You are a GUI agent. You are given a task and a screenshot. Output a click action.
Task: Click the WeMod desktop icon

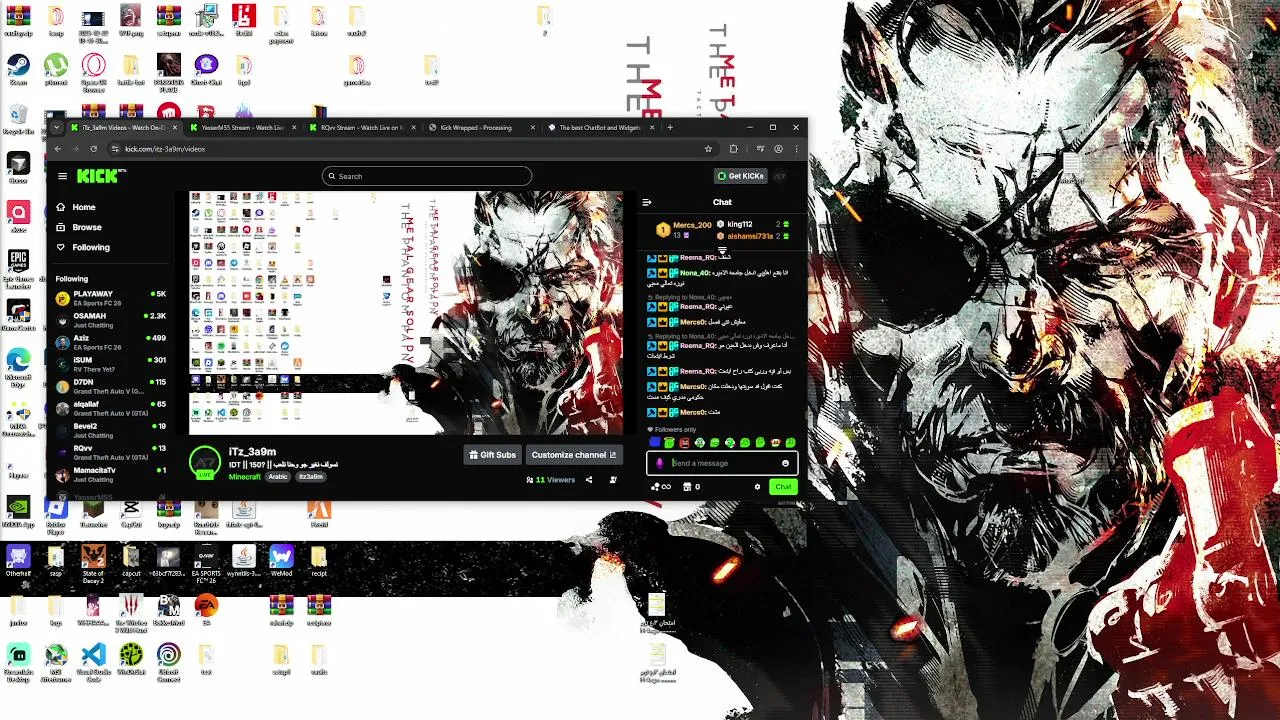[281, 560]
